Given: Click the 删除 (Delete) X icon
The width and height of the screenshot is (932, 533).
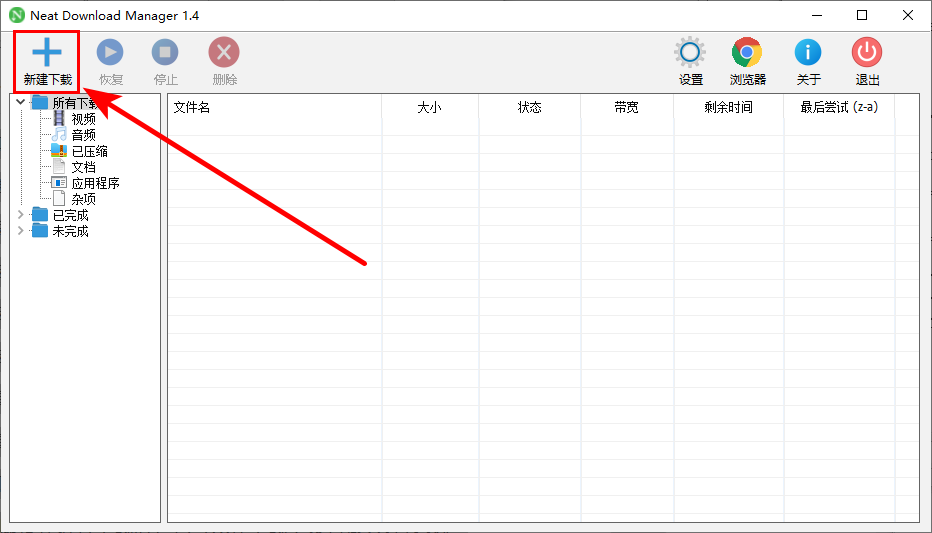Looking at the screenshot, I should 224,53.
